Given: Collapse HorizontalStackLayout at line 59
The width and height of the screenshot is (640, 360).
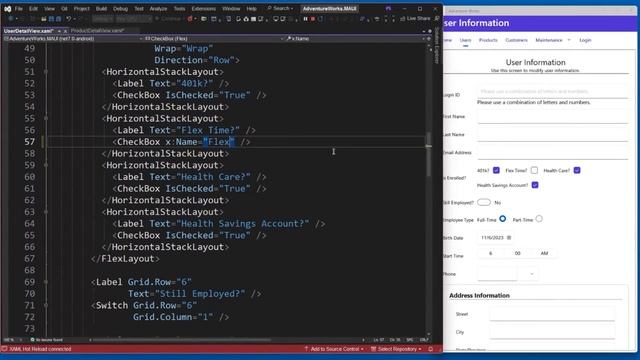Looking at the screenshot, I should (x=46, y=165).
